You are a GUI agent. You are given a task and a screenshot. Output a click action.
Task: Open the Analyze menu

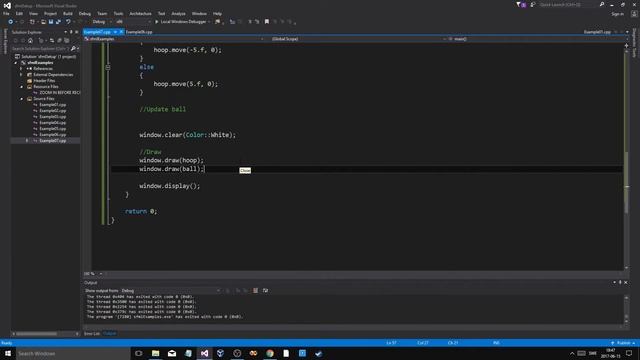click(178, 13)
